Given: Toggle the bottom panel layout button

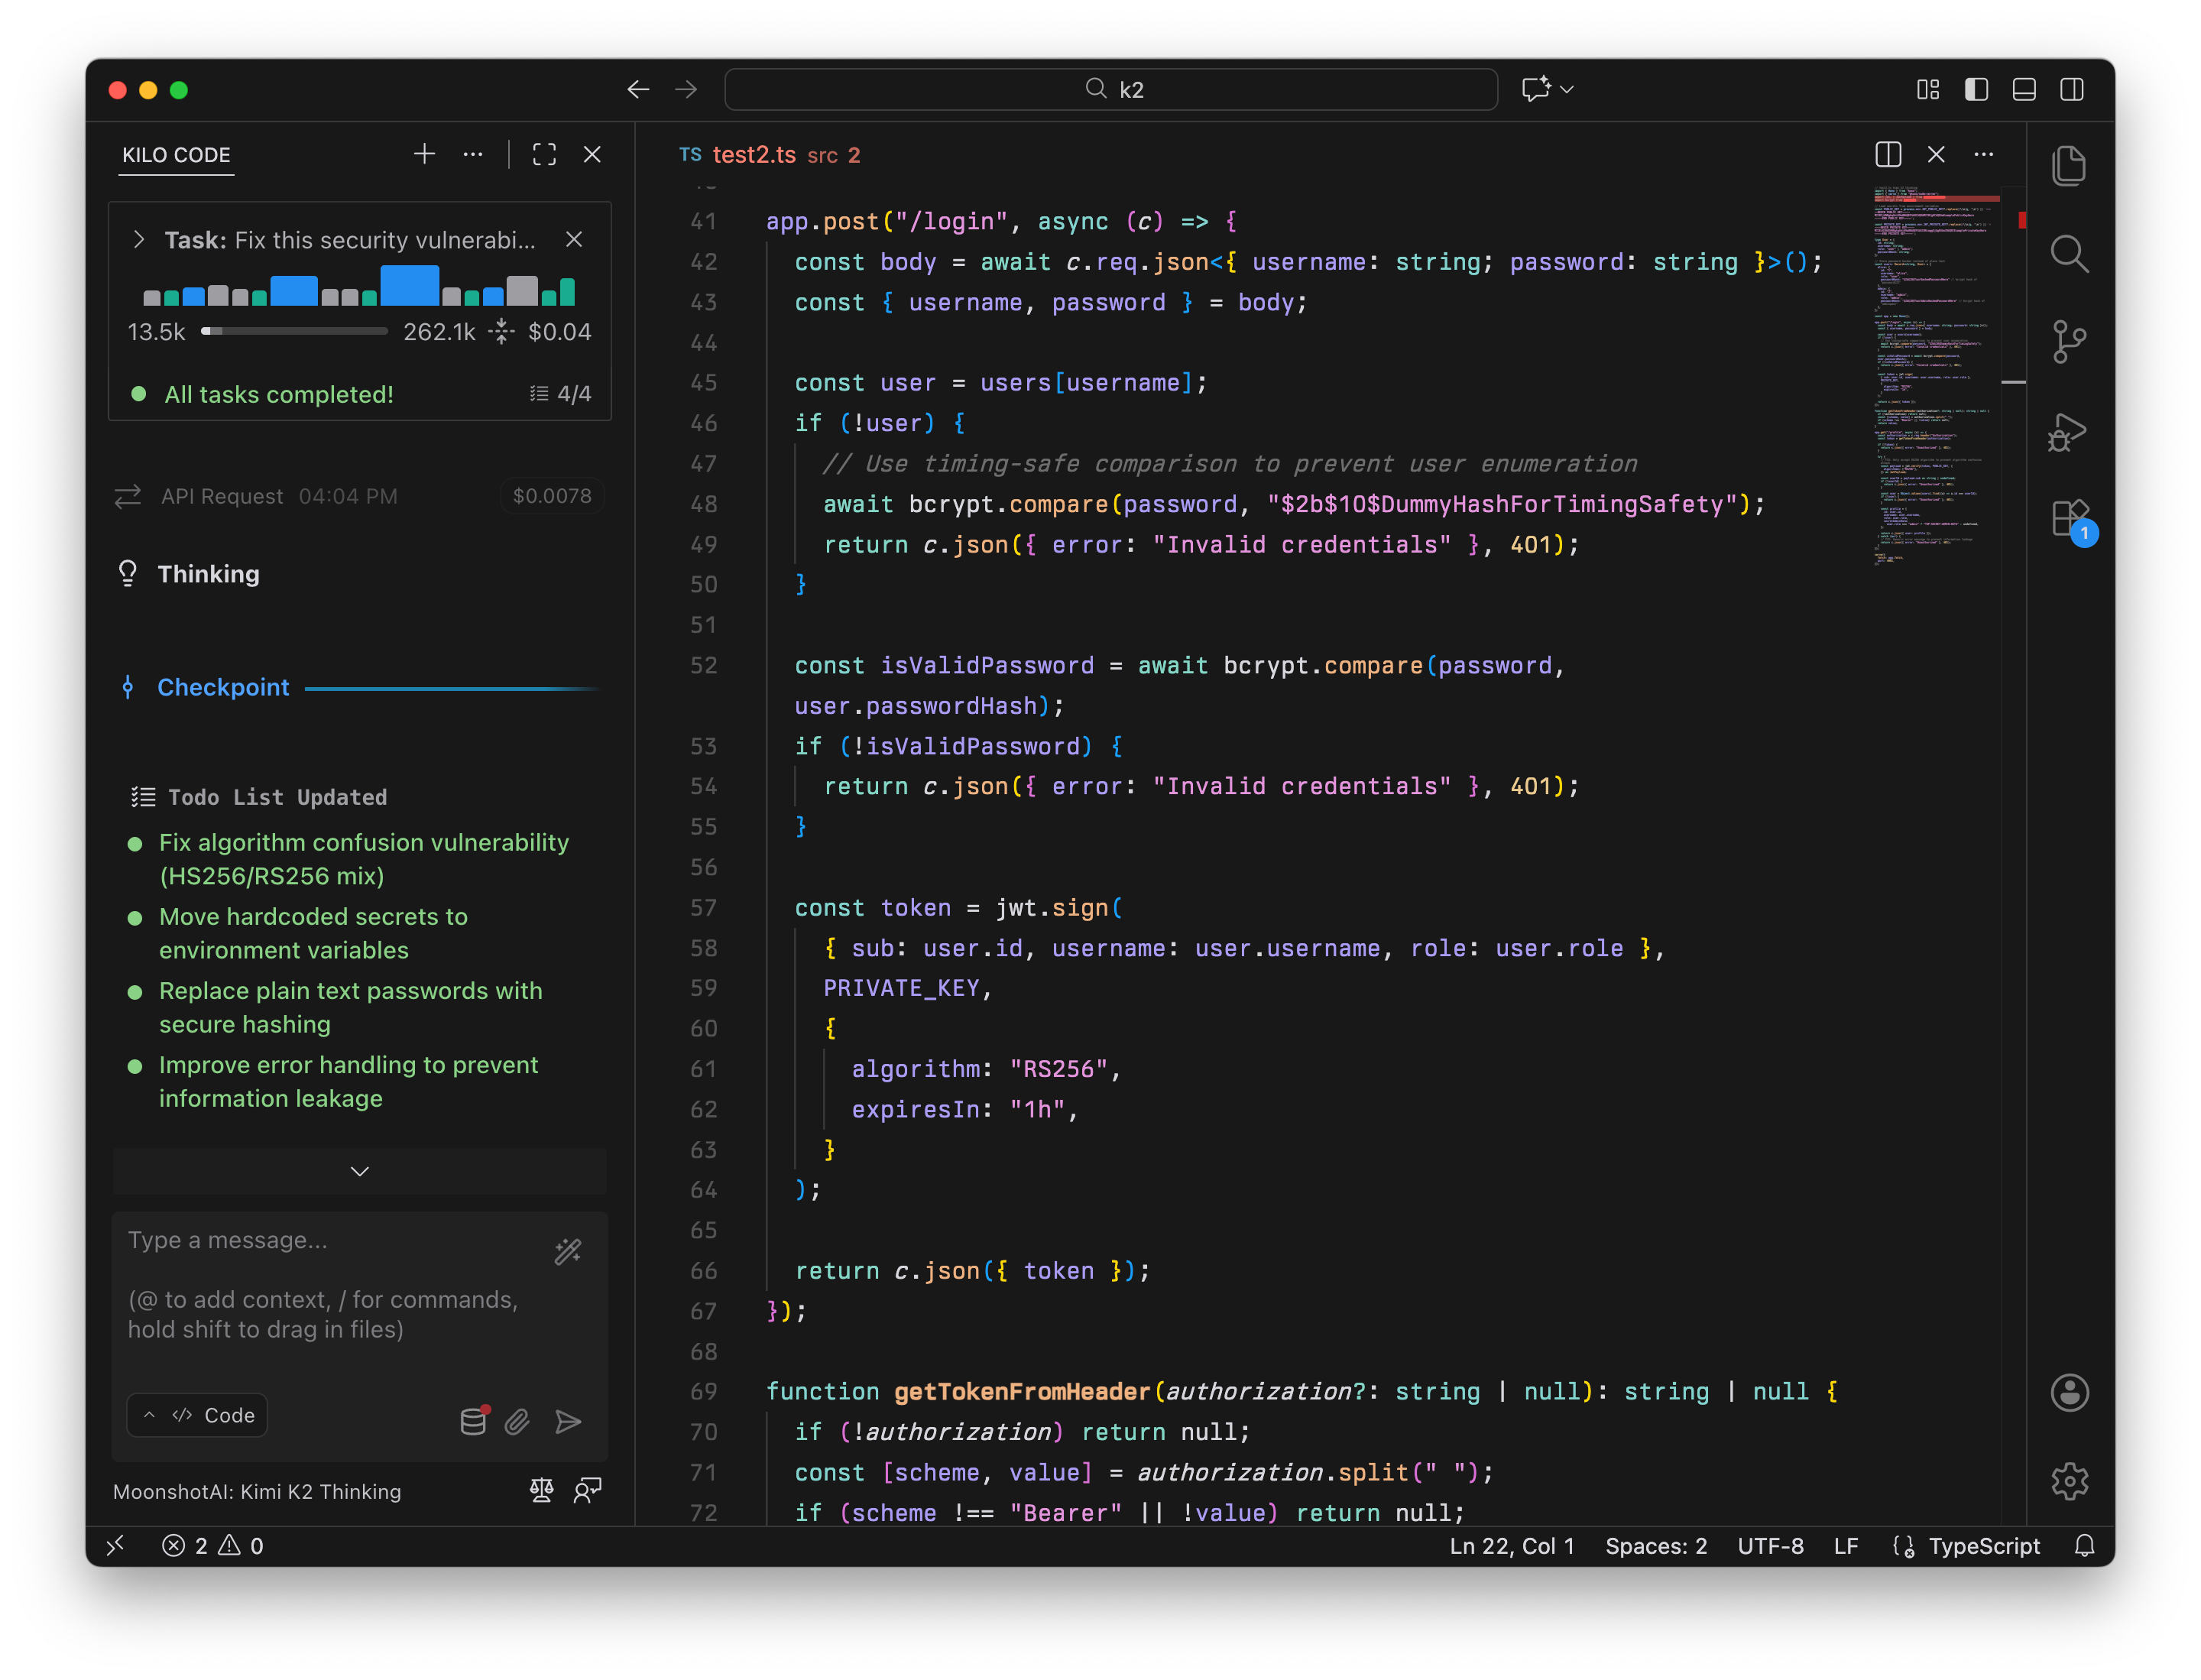Looking at the screenshot, I should [2024, 90].
